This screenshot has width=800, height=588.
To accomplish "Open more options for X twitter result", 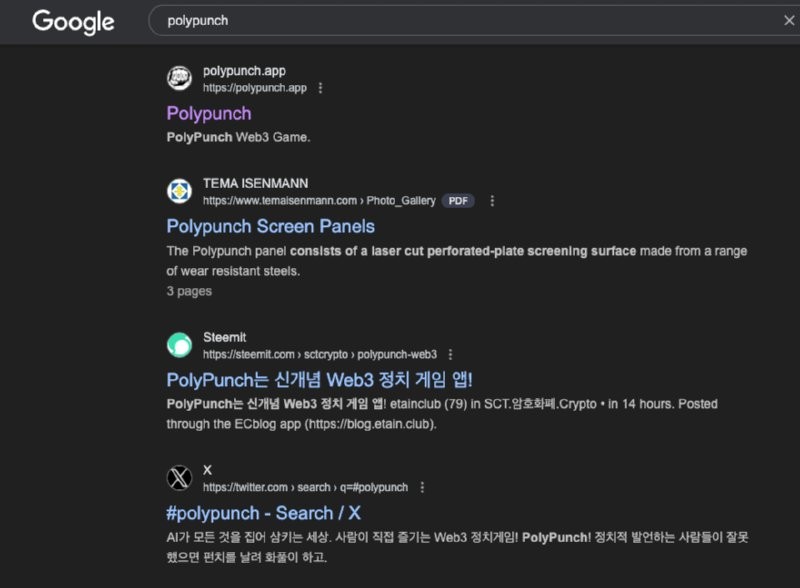I will tap(422, 487).
